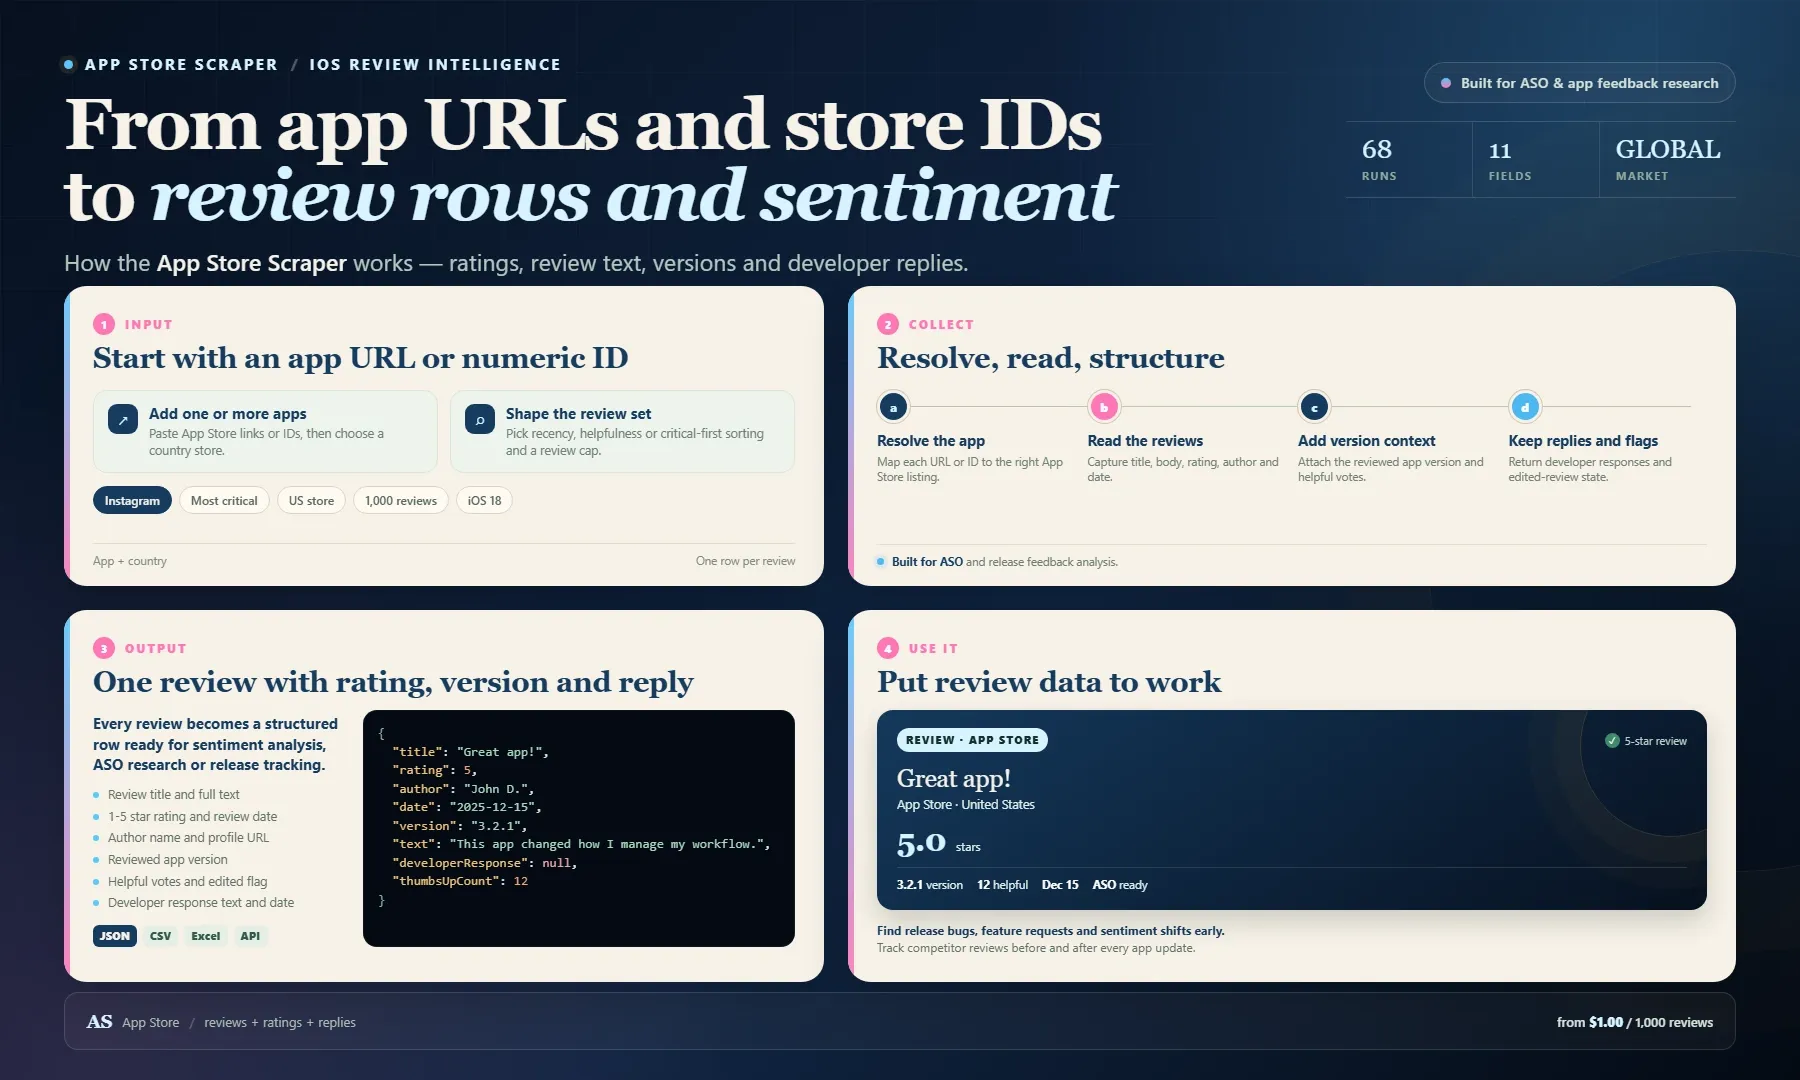Viewport: 1800px width, 1080px height.
Task: Select the Instagram chip
Action: [132, 501]
